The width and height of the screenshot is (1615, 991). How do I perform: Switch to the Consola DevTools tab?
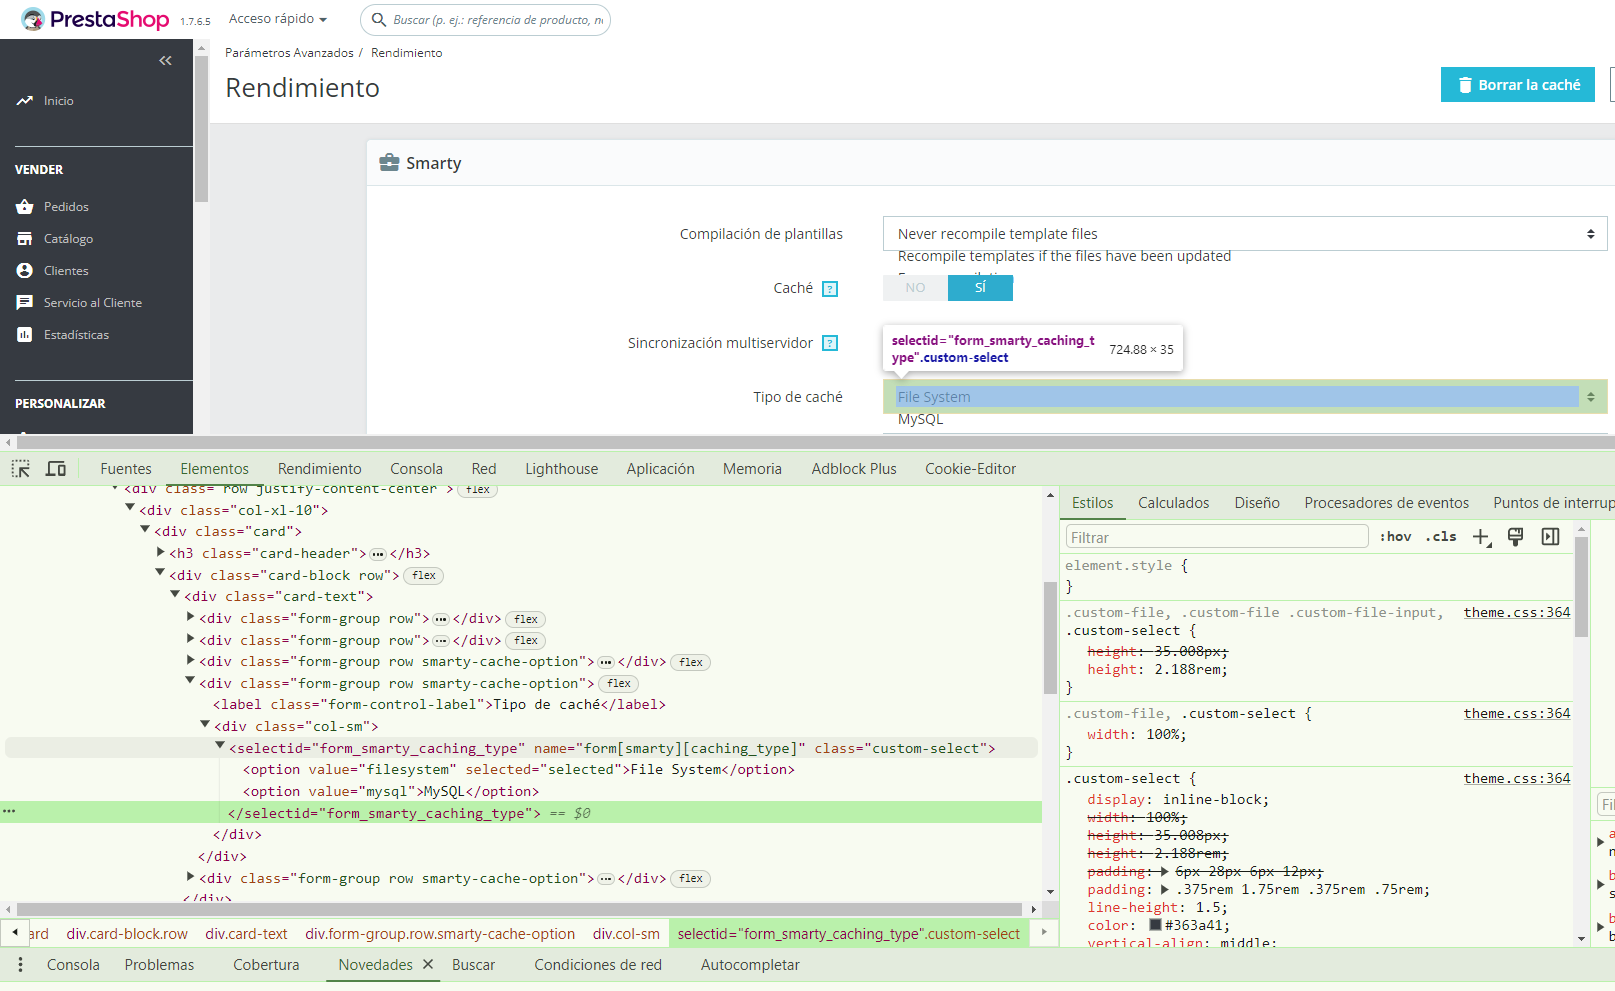416,469
